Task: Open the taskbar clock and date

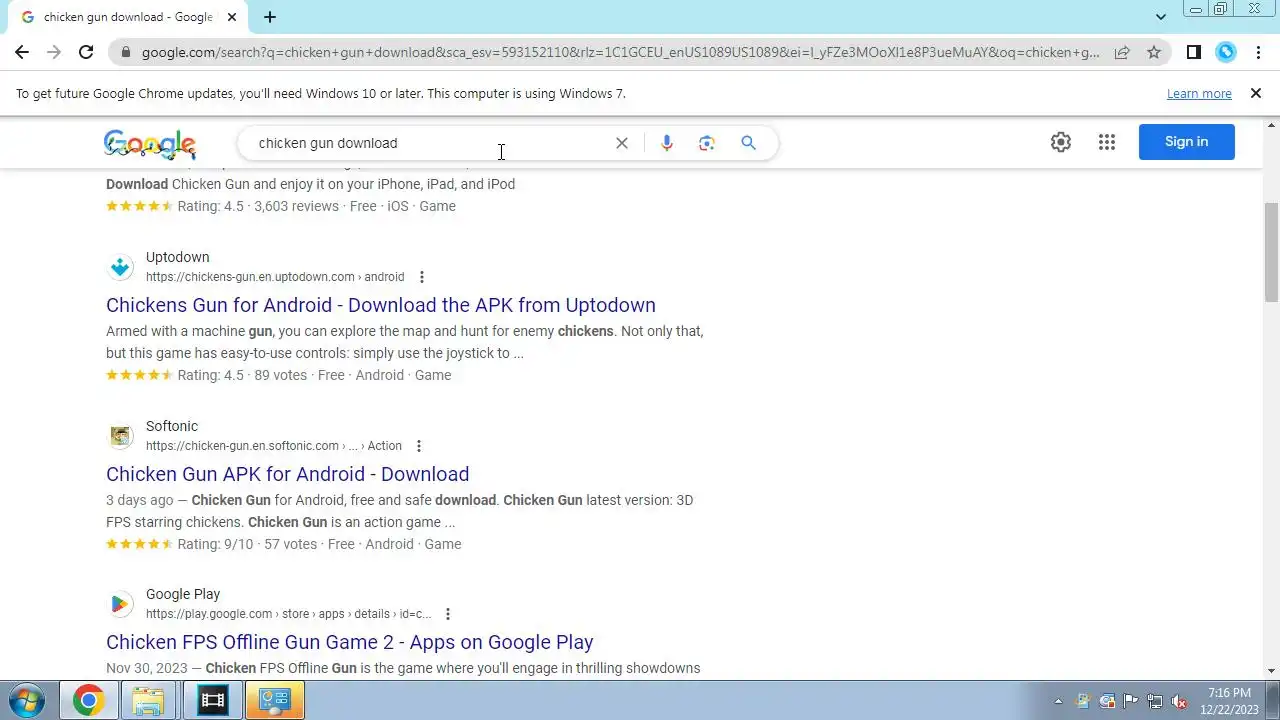Action: click(1229, 701)
